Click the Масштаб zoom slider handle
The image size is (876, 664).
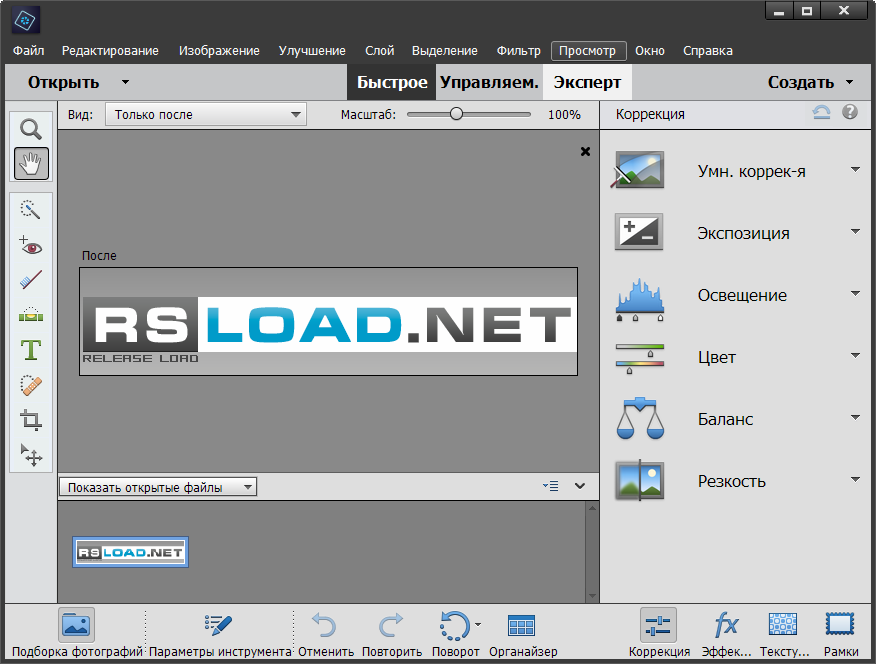tap(456, 114)
